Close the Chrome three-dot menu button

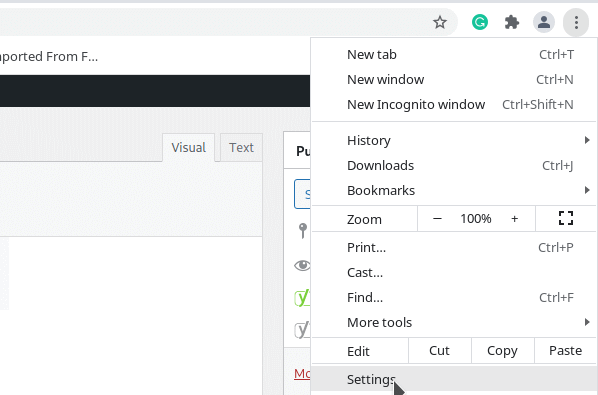pyautogui.click(x=576, y=22)
